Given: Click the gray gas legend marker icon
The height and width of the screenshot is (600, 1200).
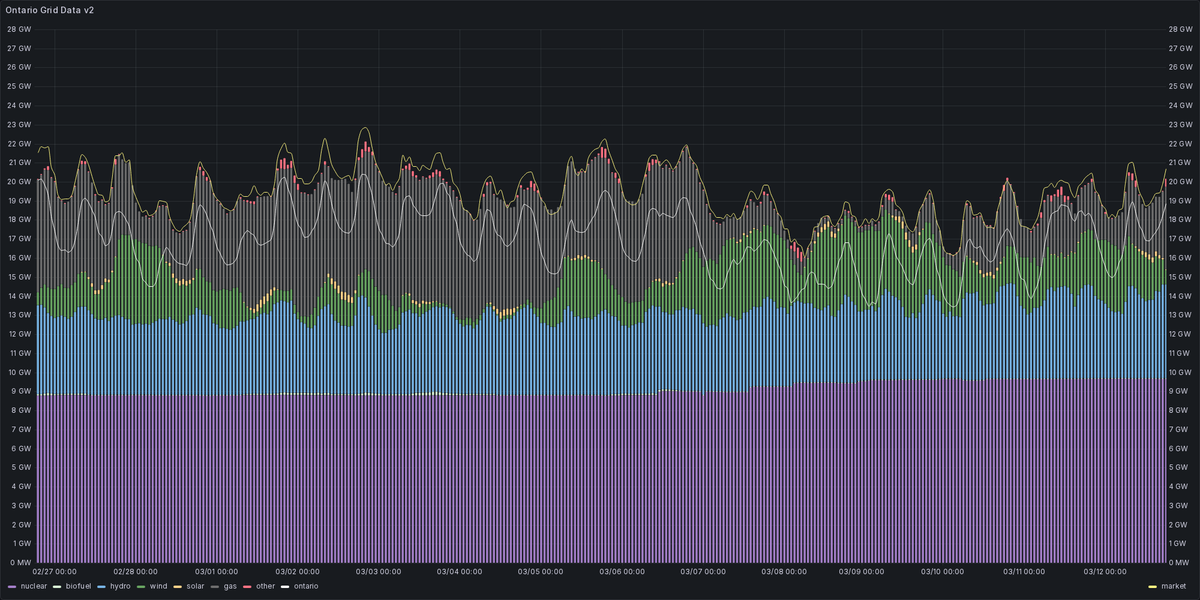Looking at the screenshot, I should (216, 587).
